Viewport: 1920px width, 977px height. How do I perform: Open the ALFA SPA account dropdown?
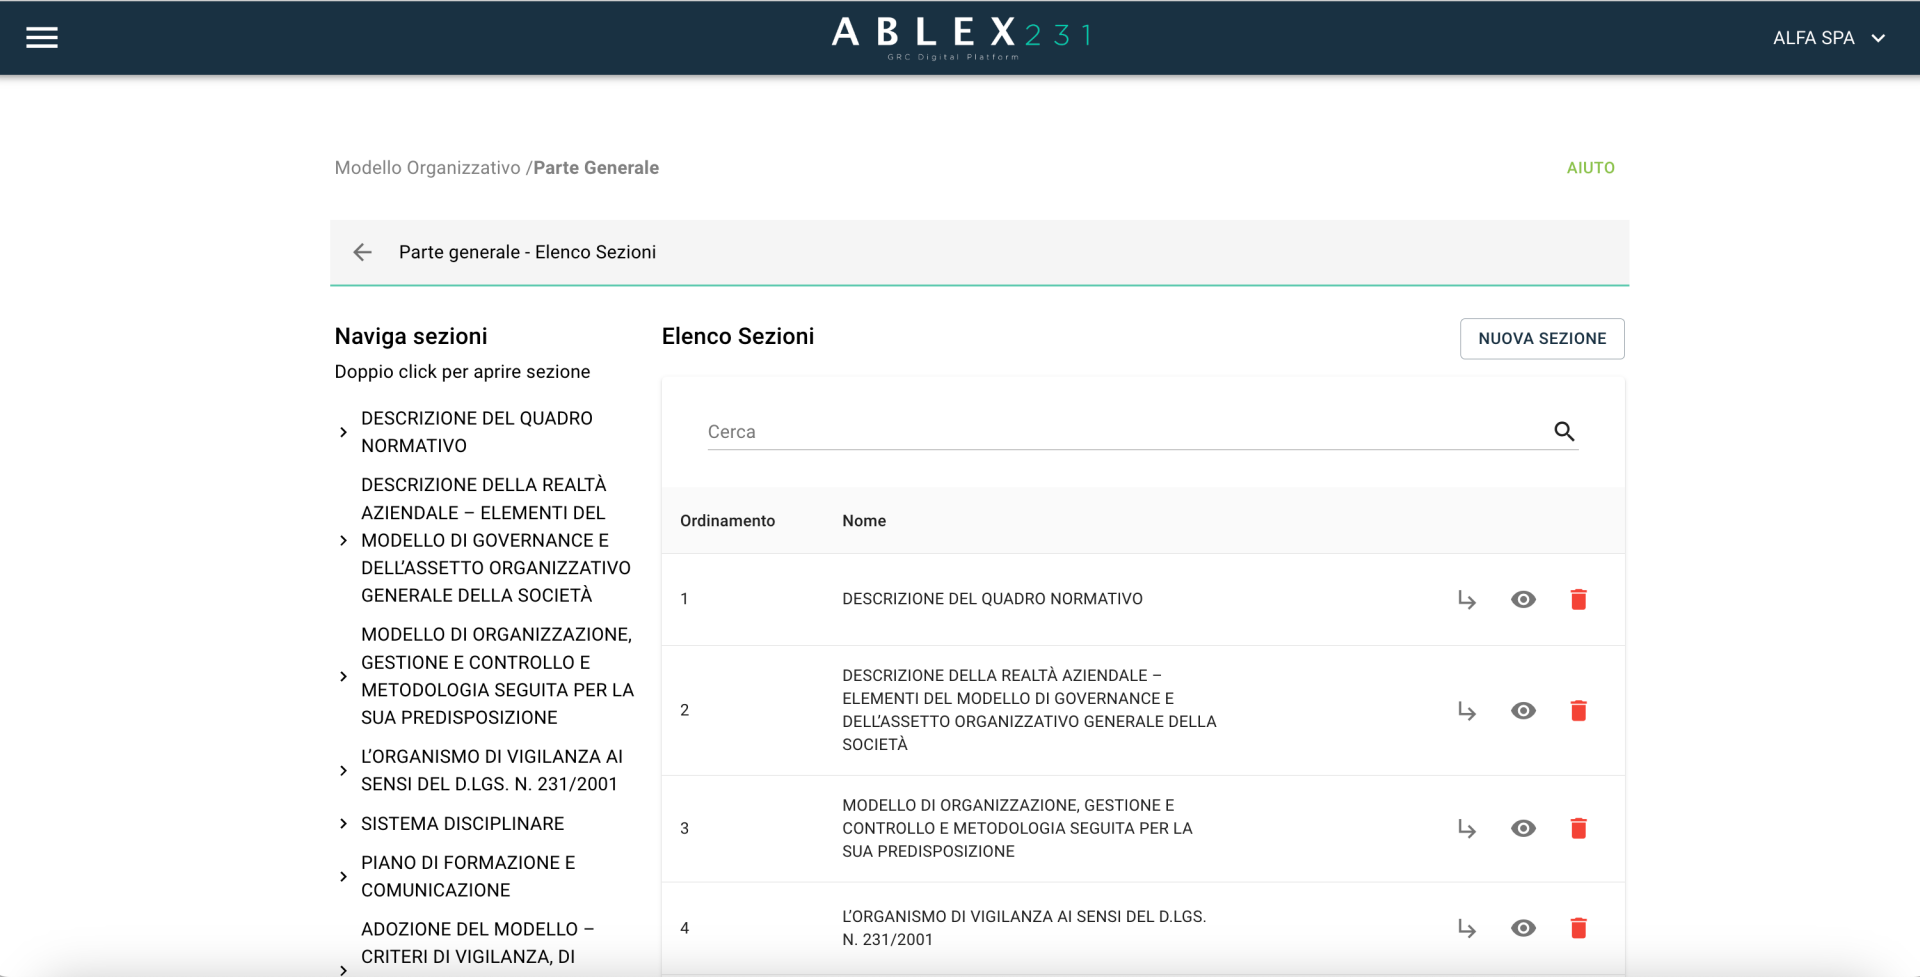click(x=1828, y=38)
